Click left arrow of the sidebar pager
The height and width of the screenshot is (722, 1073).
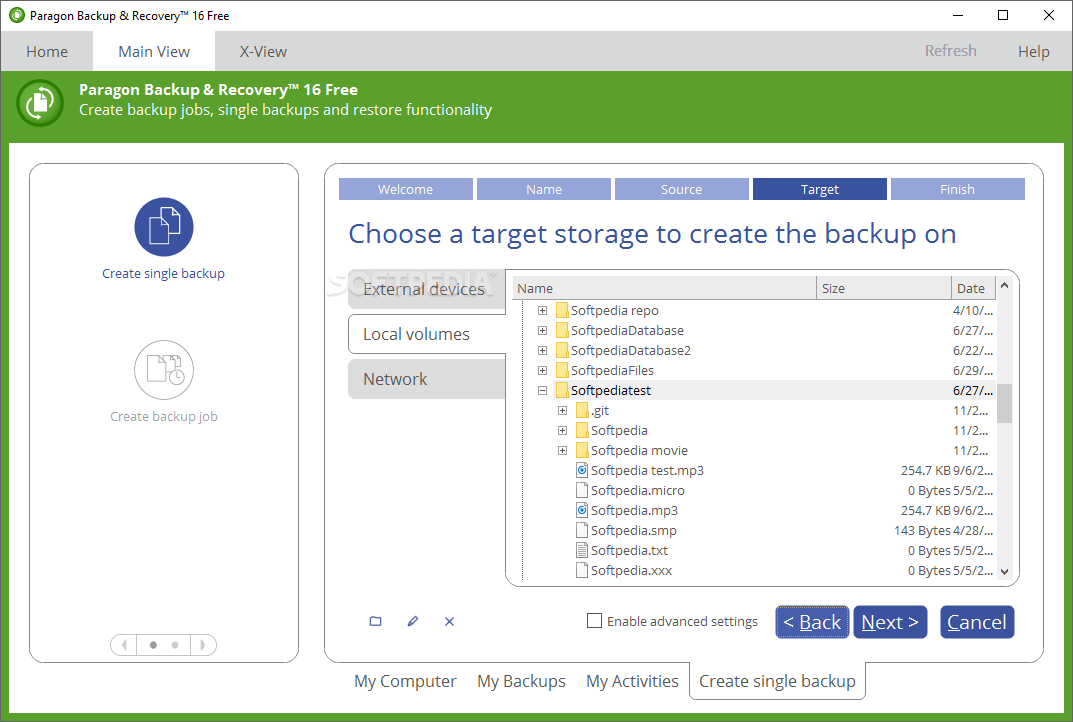(124, 645)
